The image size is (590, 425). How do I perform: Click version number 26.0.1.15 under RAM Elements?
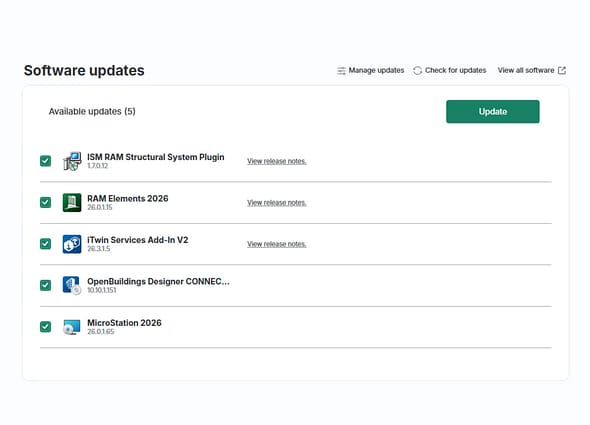click(100, 207)
